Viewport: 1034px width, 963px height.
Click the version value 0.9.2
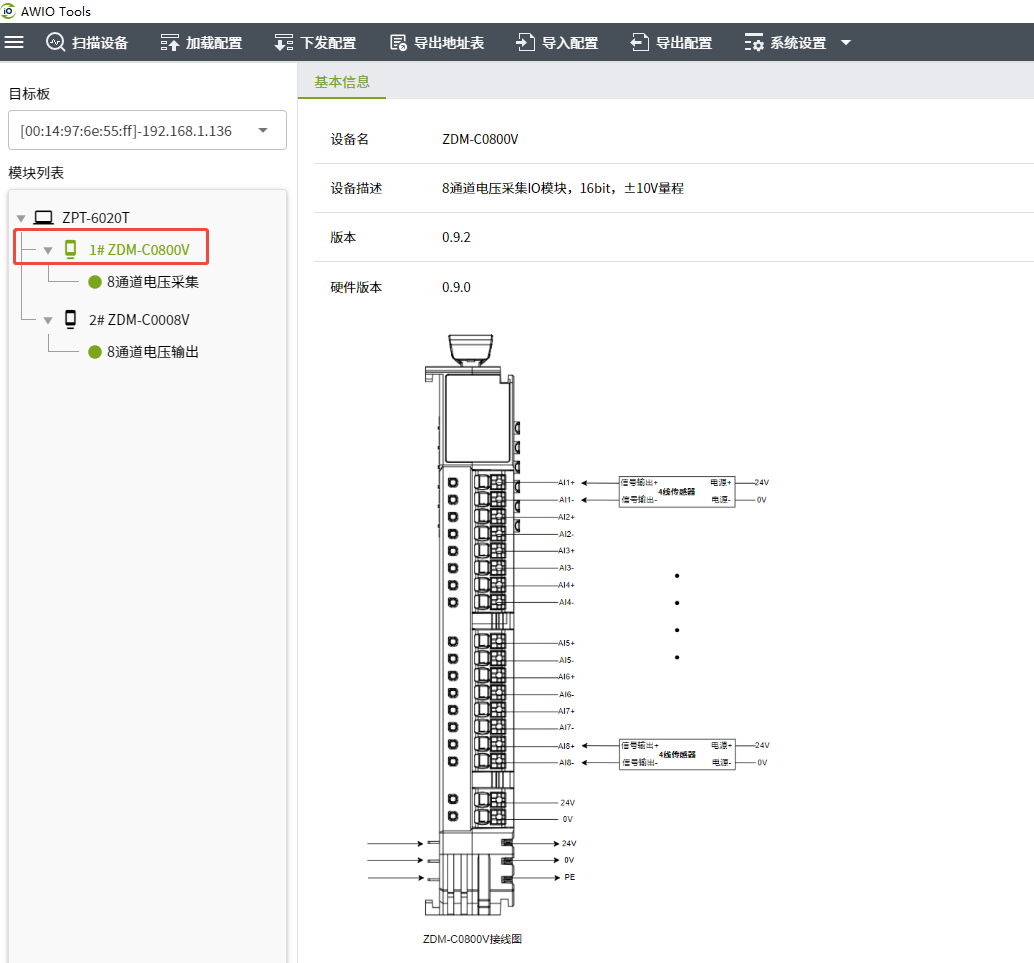coord(456,237)
